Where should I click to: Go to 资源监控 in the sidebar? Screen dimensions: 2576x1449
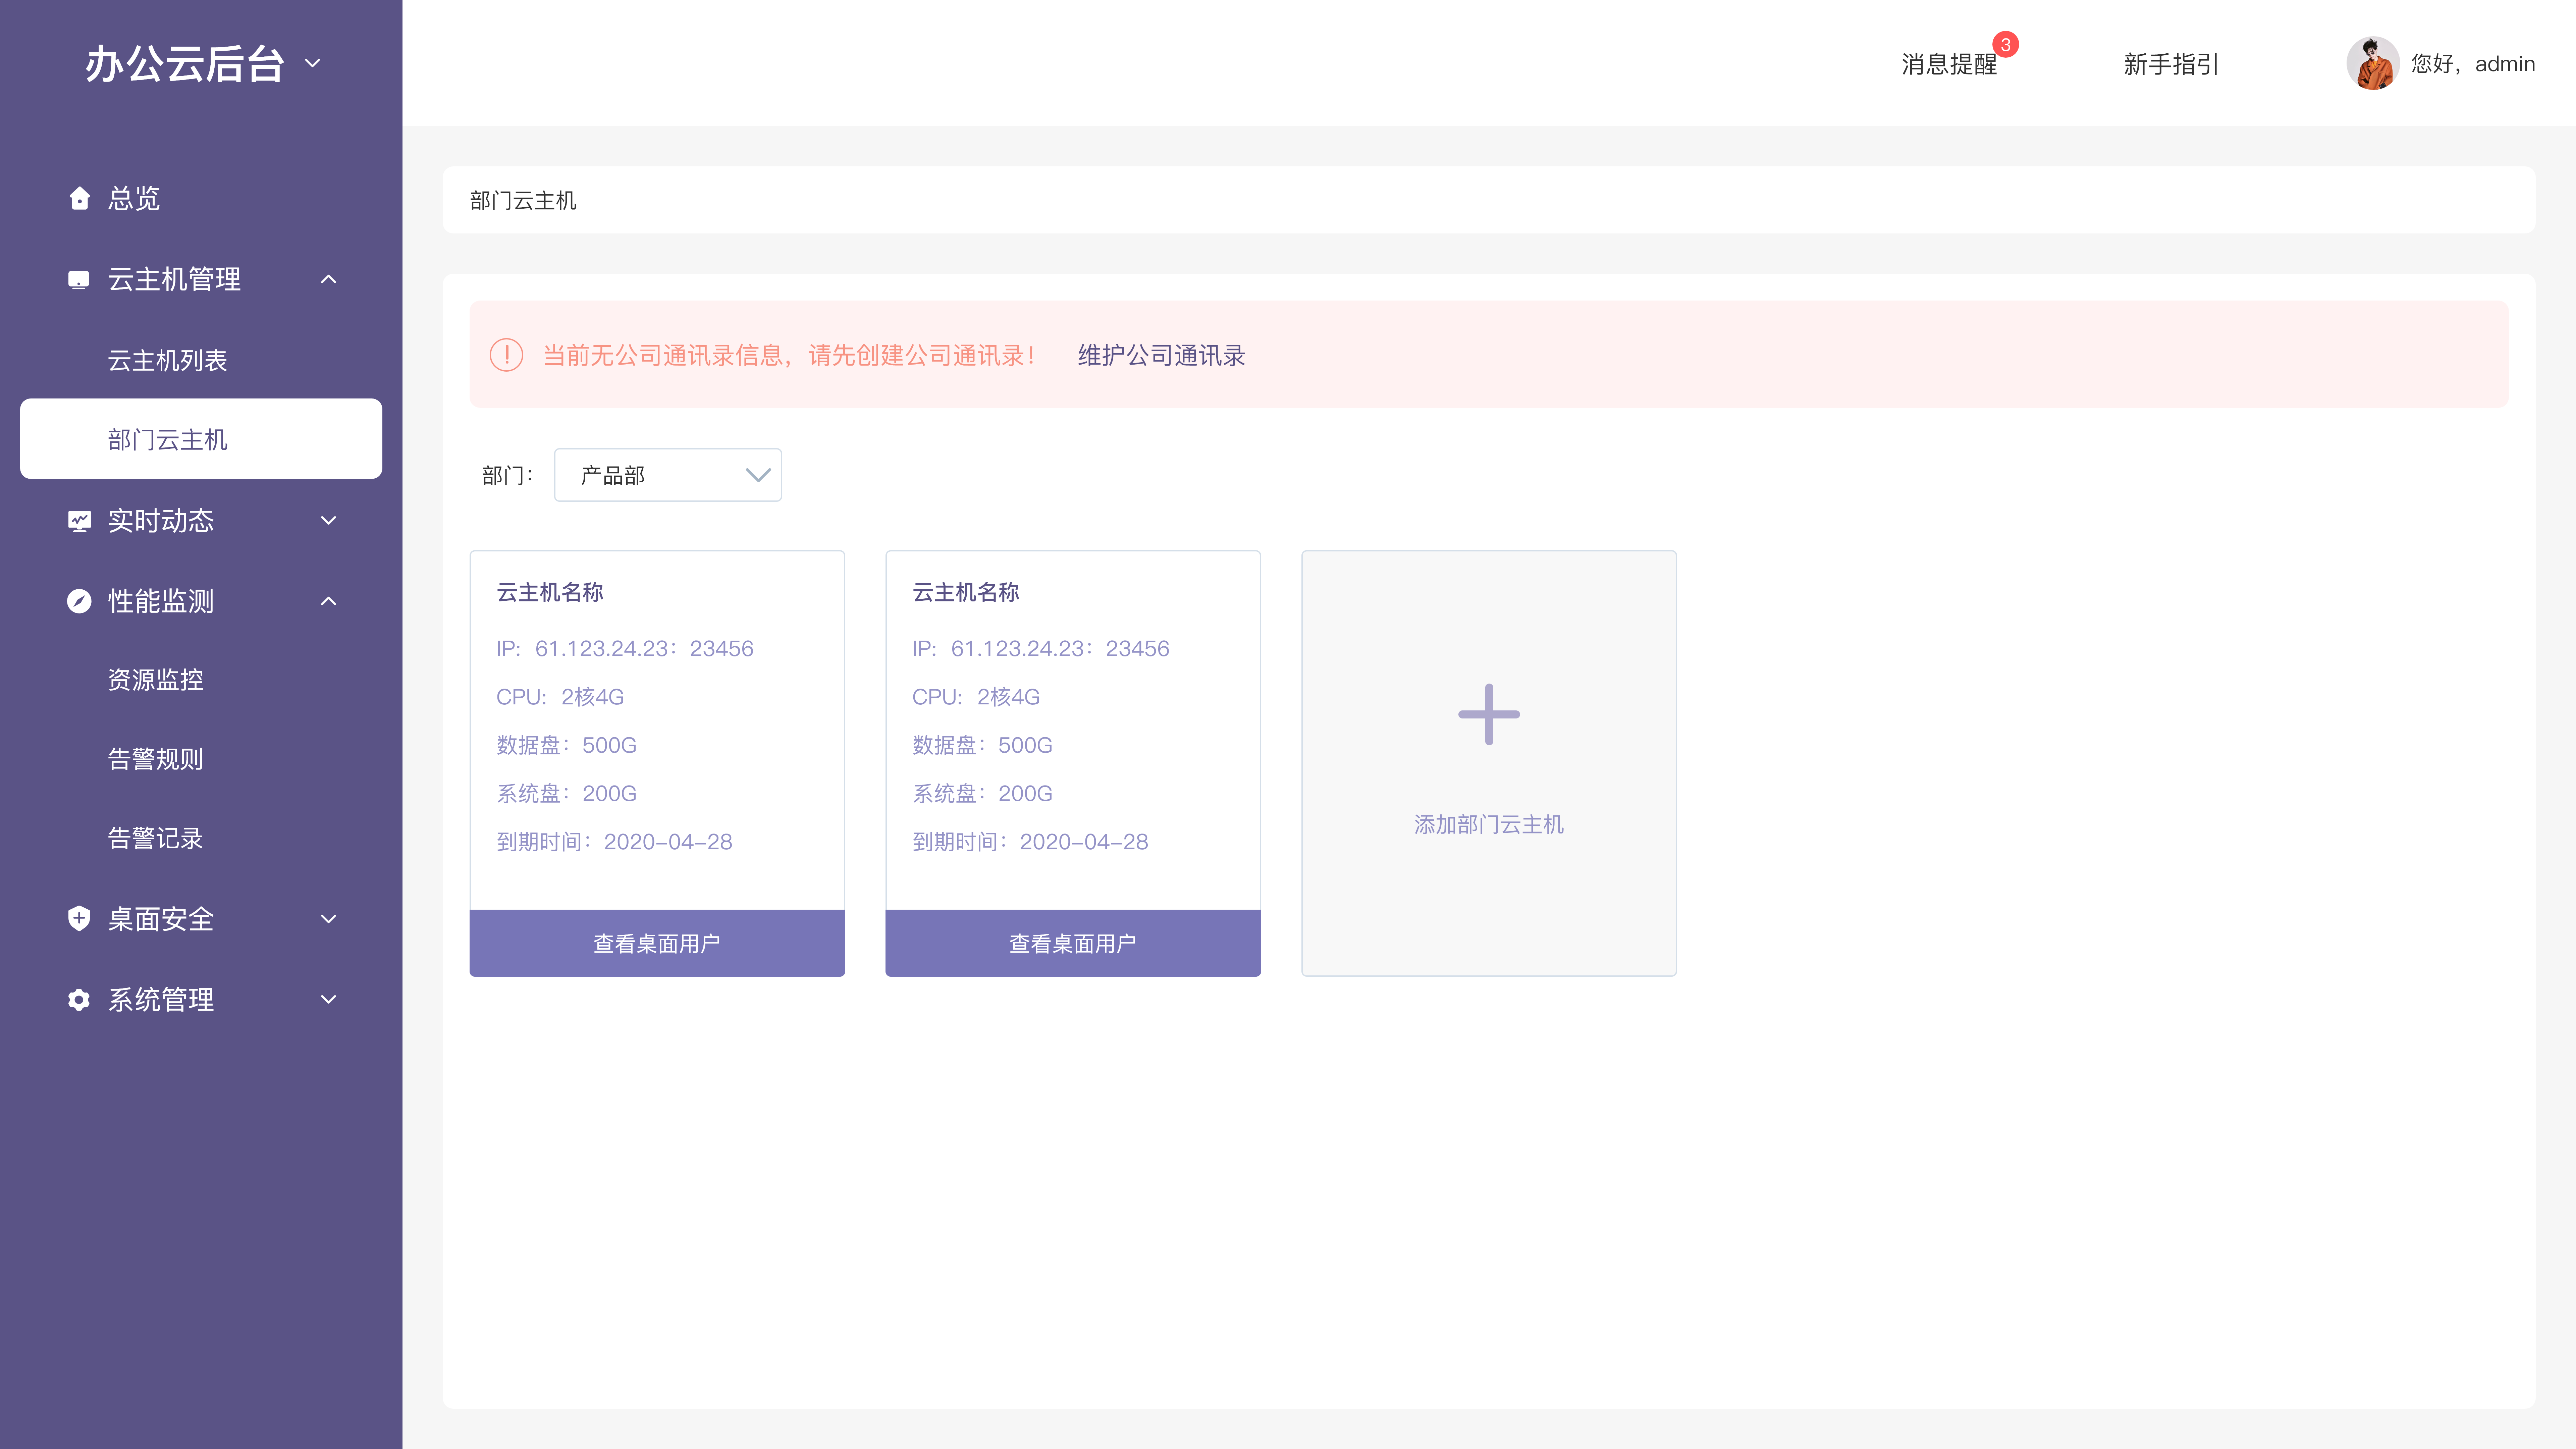[156, 680]
